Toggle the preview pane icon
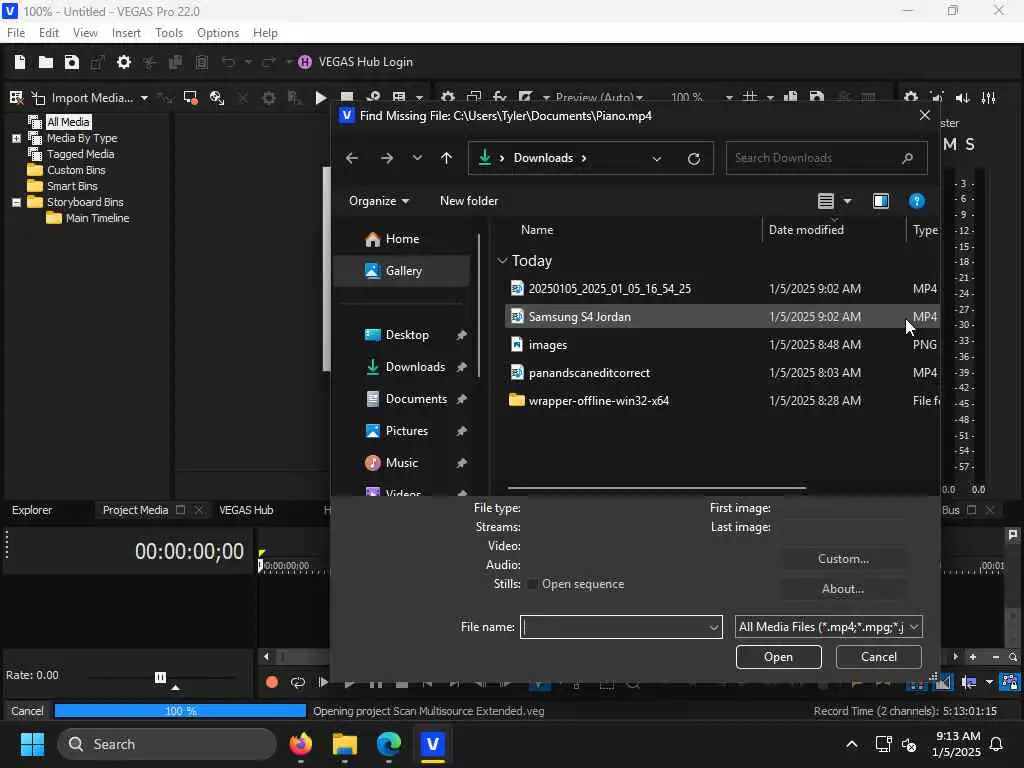The image size is (1024, 768). (881, 201)
